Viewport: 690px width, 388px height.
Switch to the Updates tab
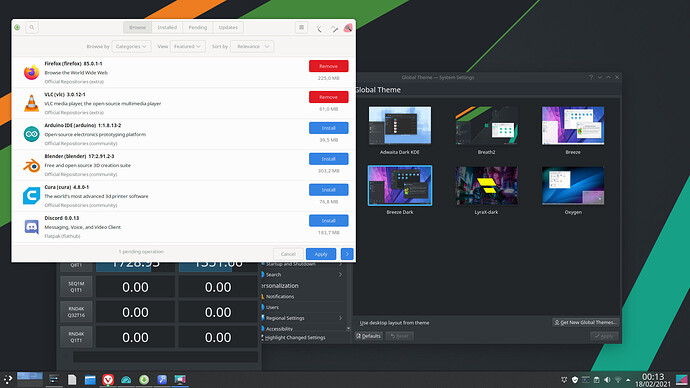pos(228,27)
